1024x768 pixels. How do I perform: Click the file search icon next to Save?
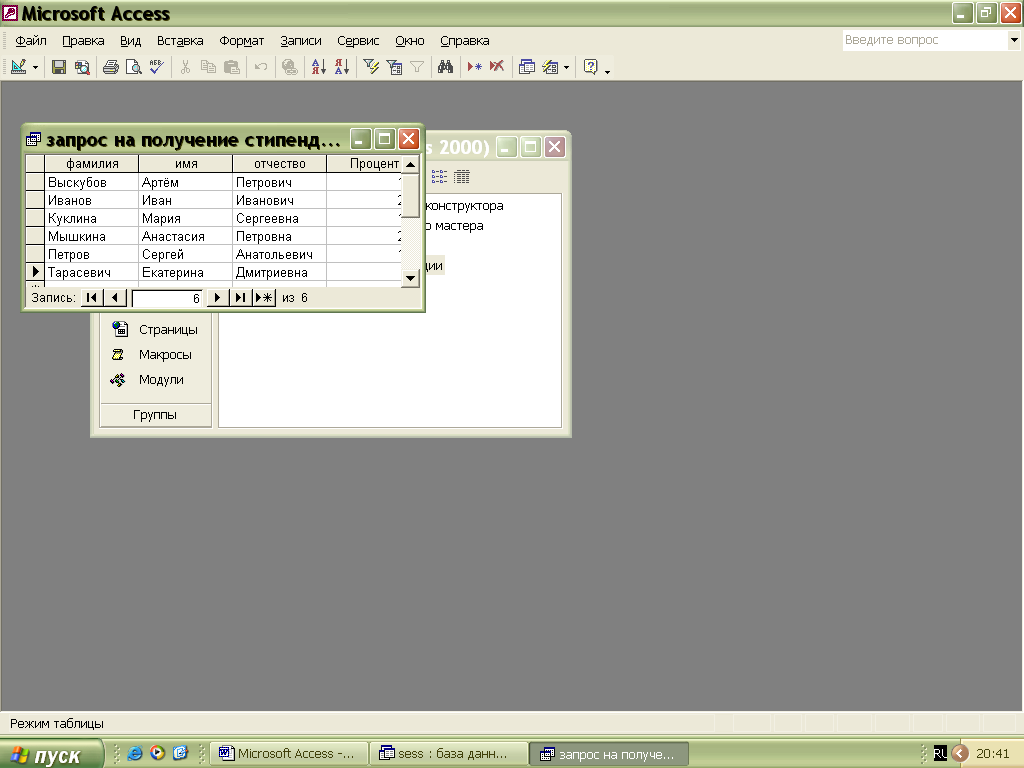coord(82,67)
